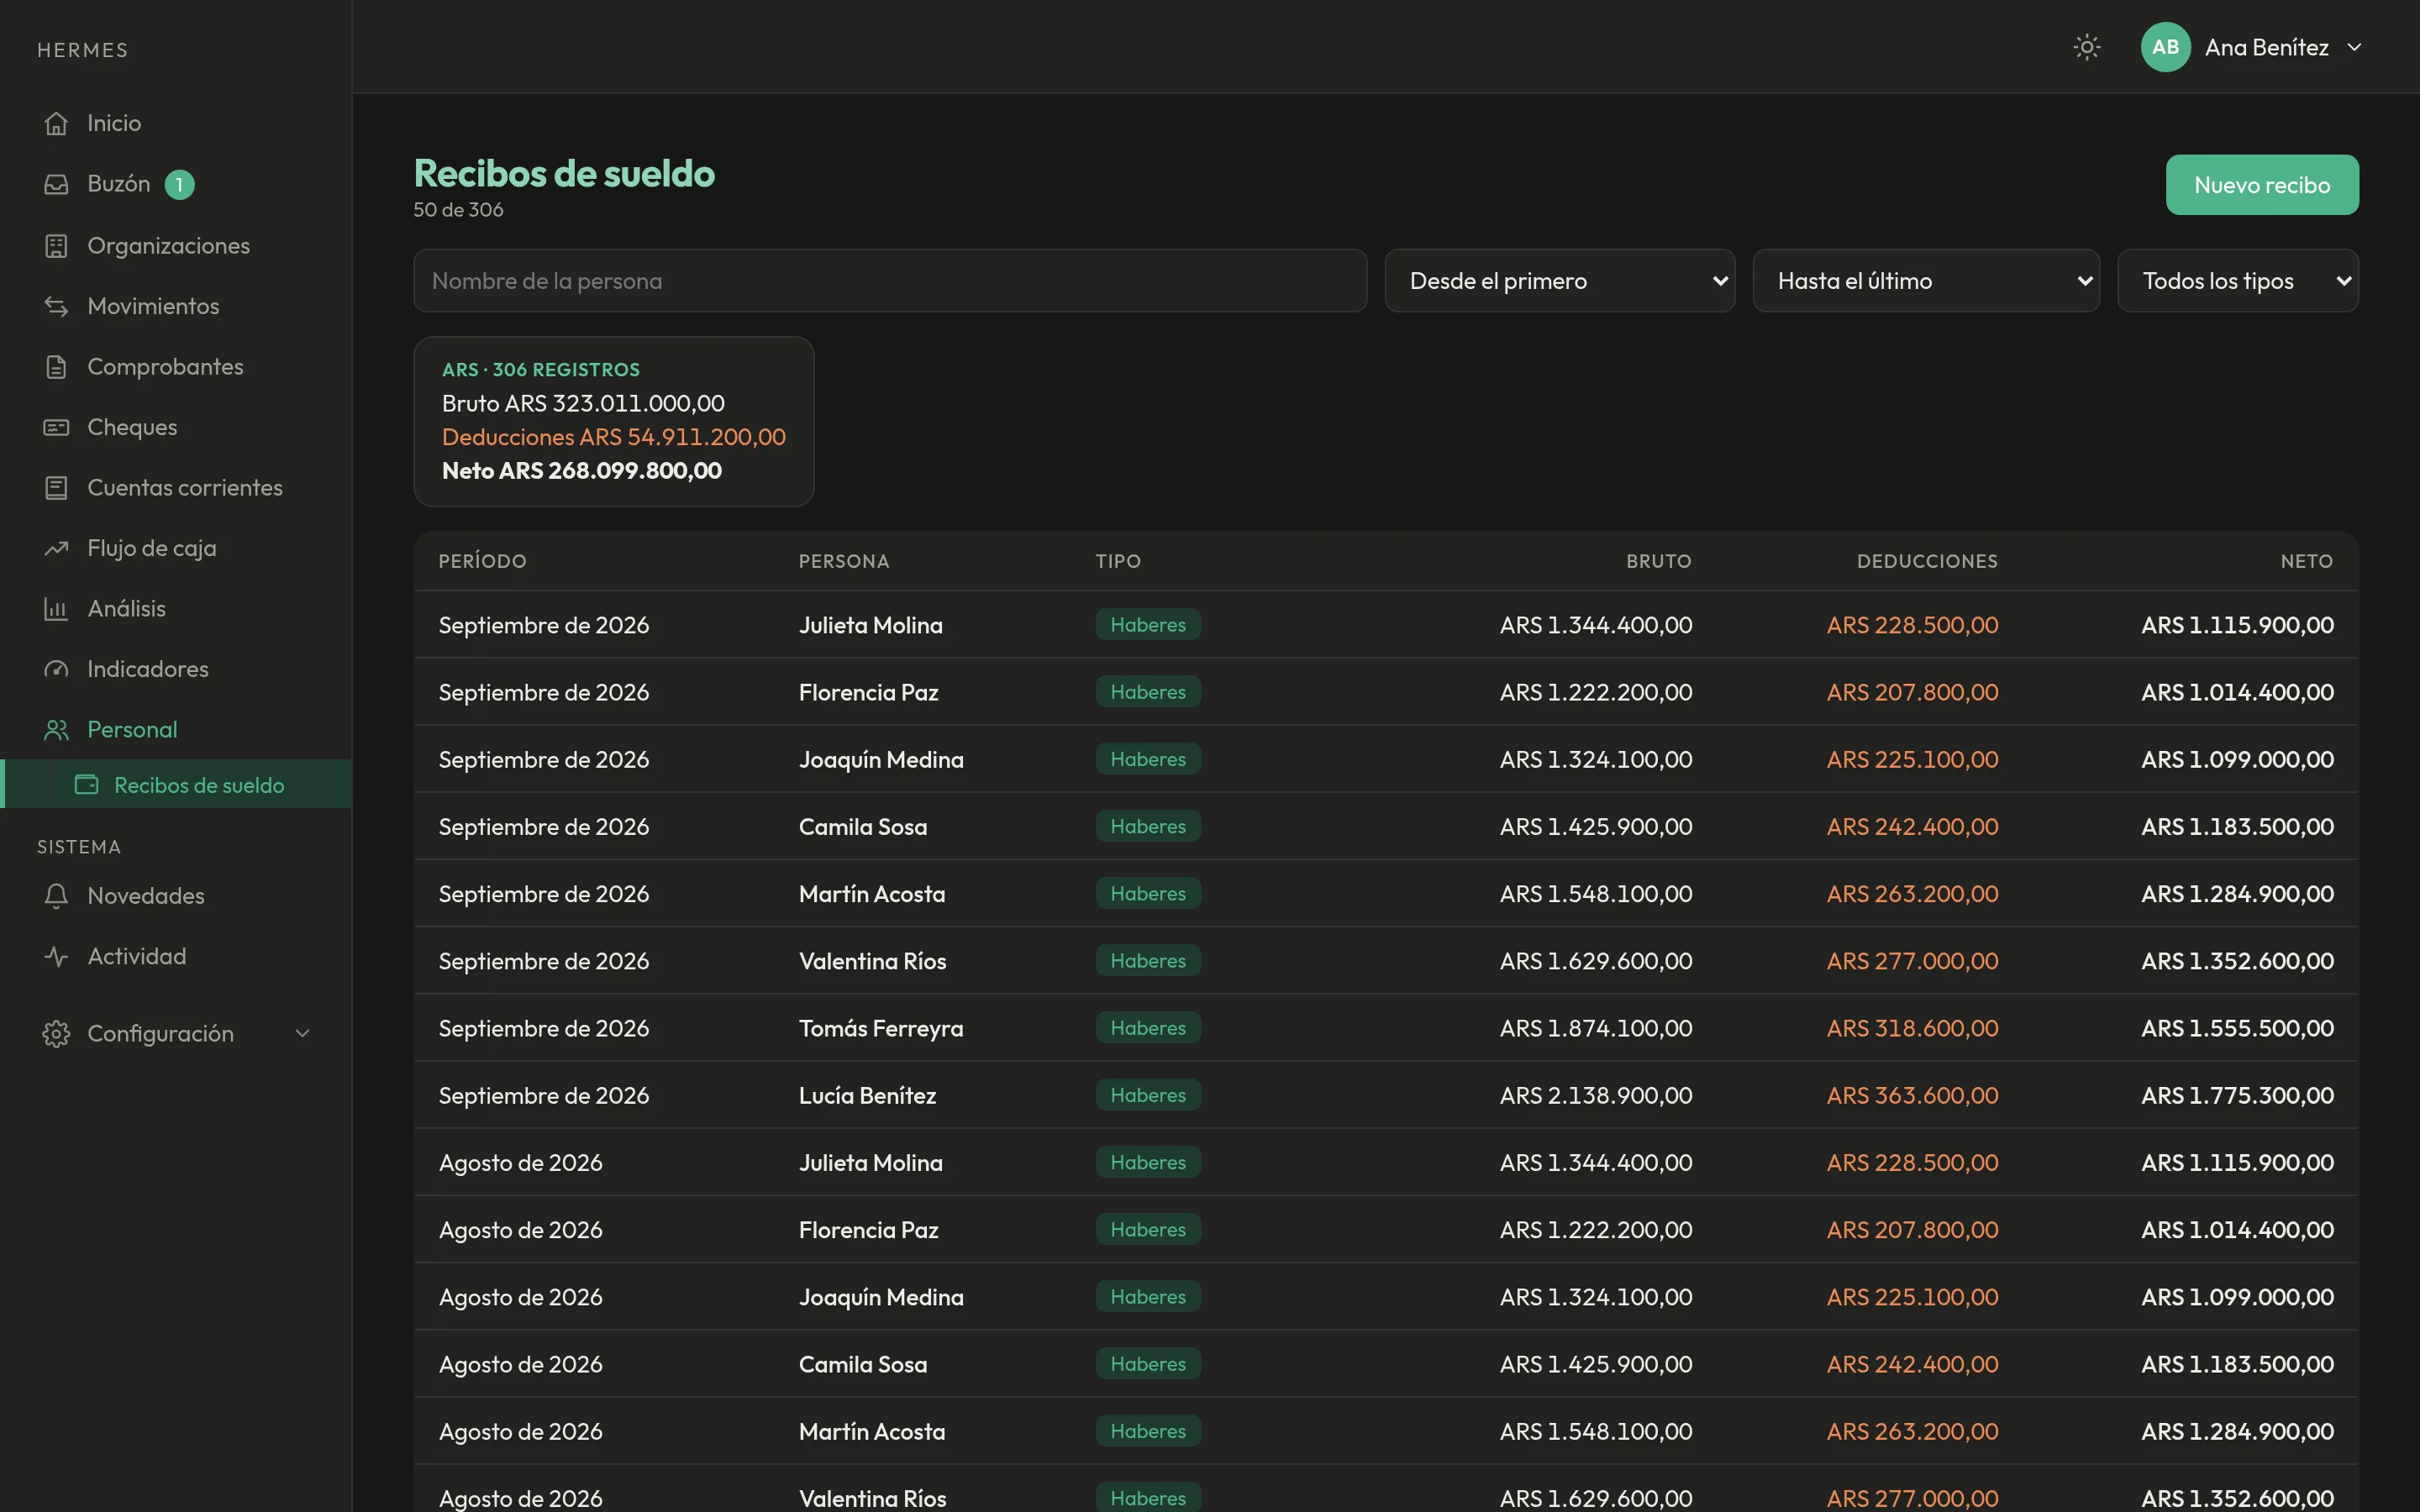Screen dimensions: 2420x1512
Task: Open the Desde el primero dropdown
Action: 1559,281
